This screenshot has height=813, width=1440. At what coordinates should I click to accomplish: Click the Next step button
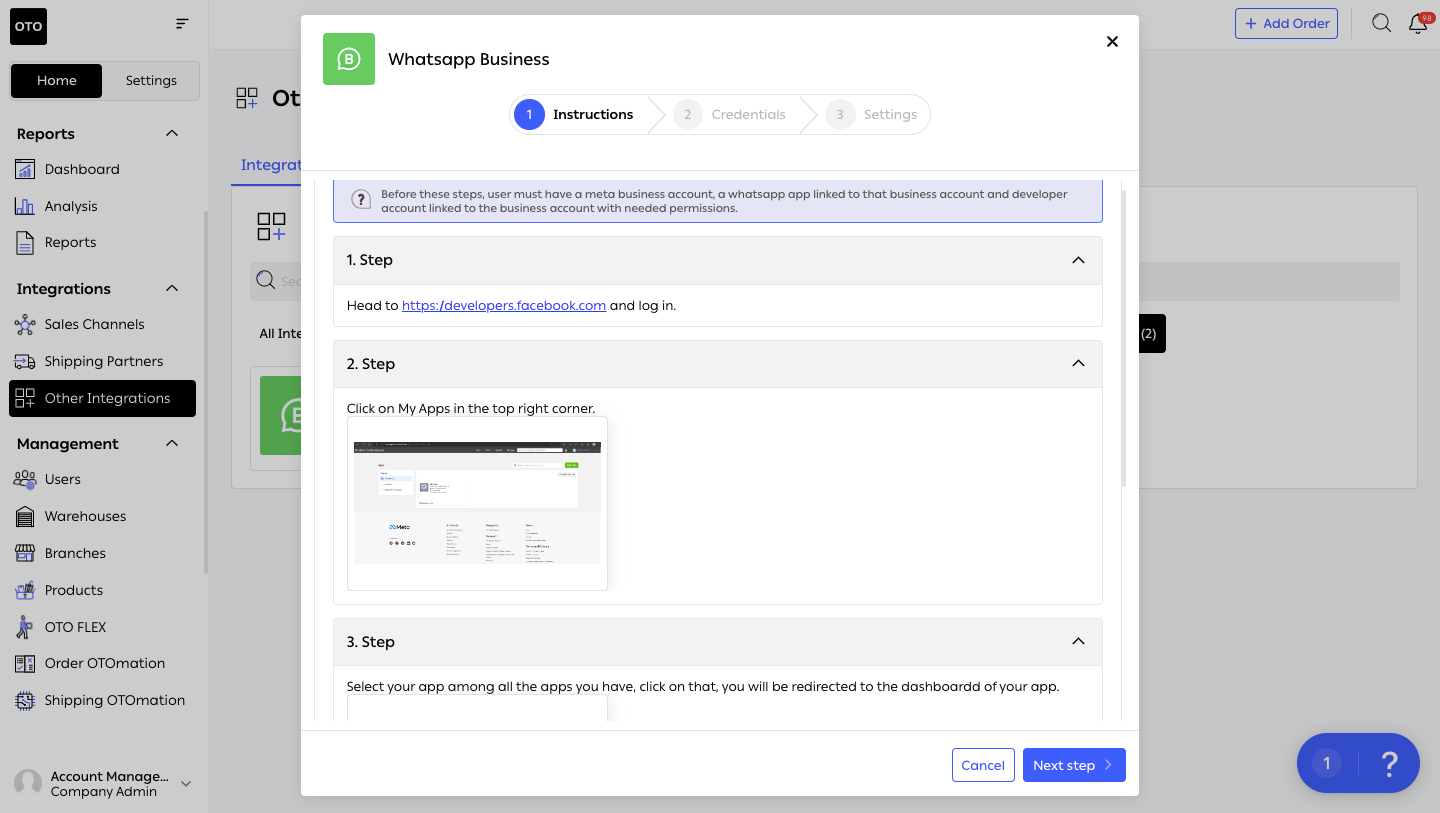point(1074,765)
